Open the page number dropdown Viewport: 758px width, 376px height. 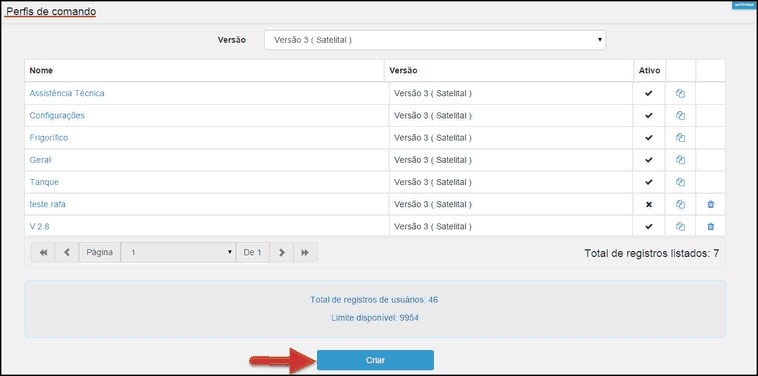coord(178,252)
